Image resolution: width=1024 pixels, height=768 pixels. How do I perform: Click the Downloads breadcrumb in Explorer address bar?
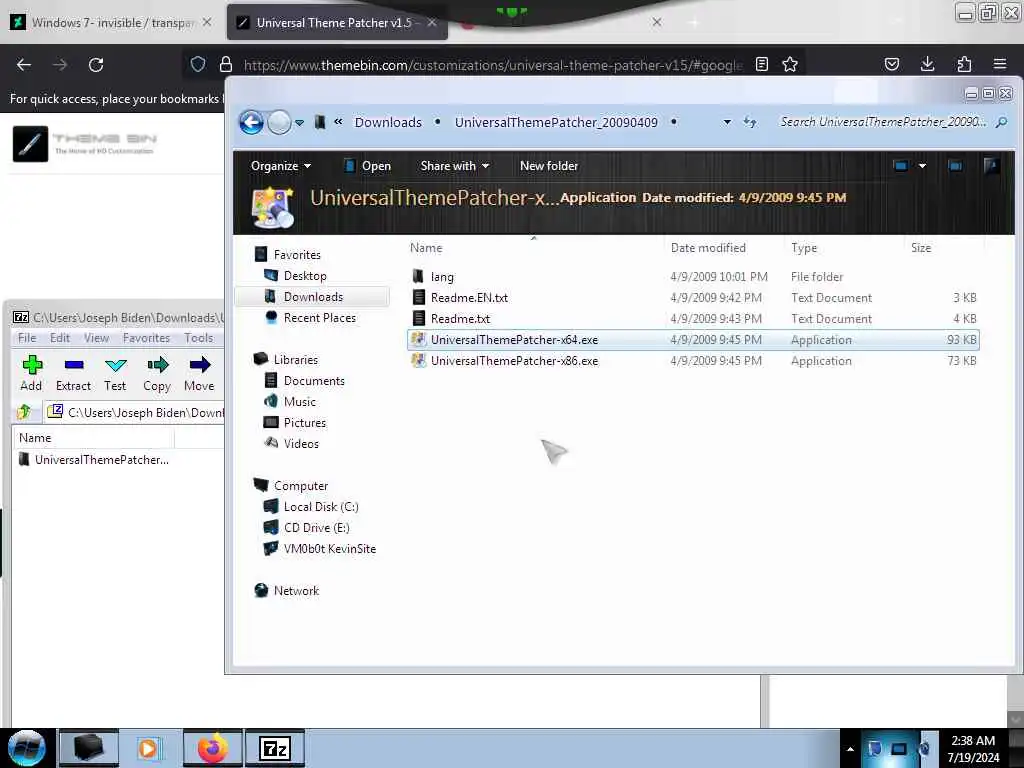pos(388,122)
